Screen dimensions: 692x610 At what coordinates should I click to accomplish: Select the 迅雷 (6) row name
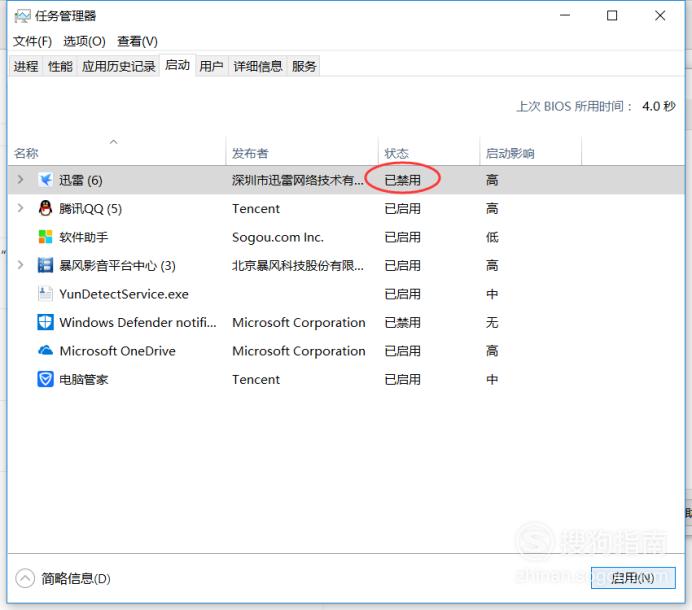[x=81, y=180]
